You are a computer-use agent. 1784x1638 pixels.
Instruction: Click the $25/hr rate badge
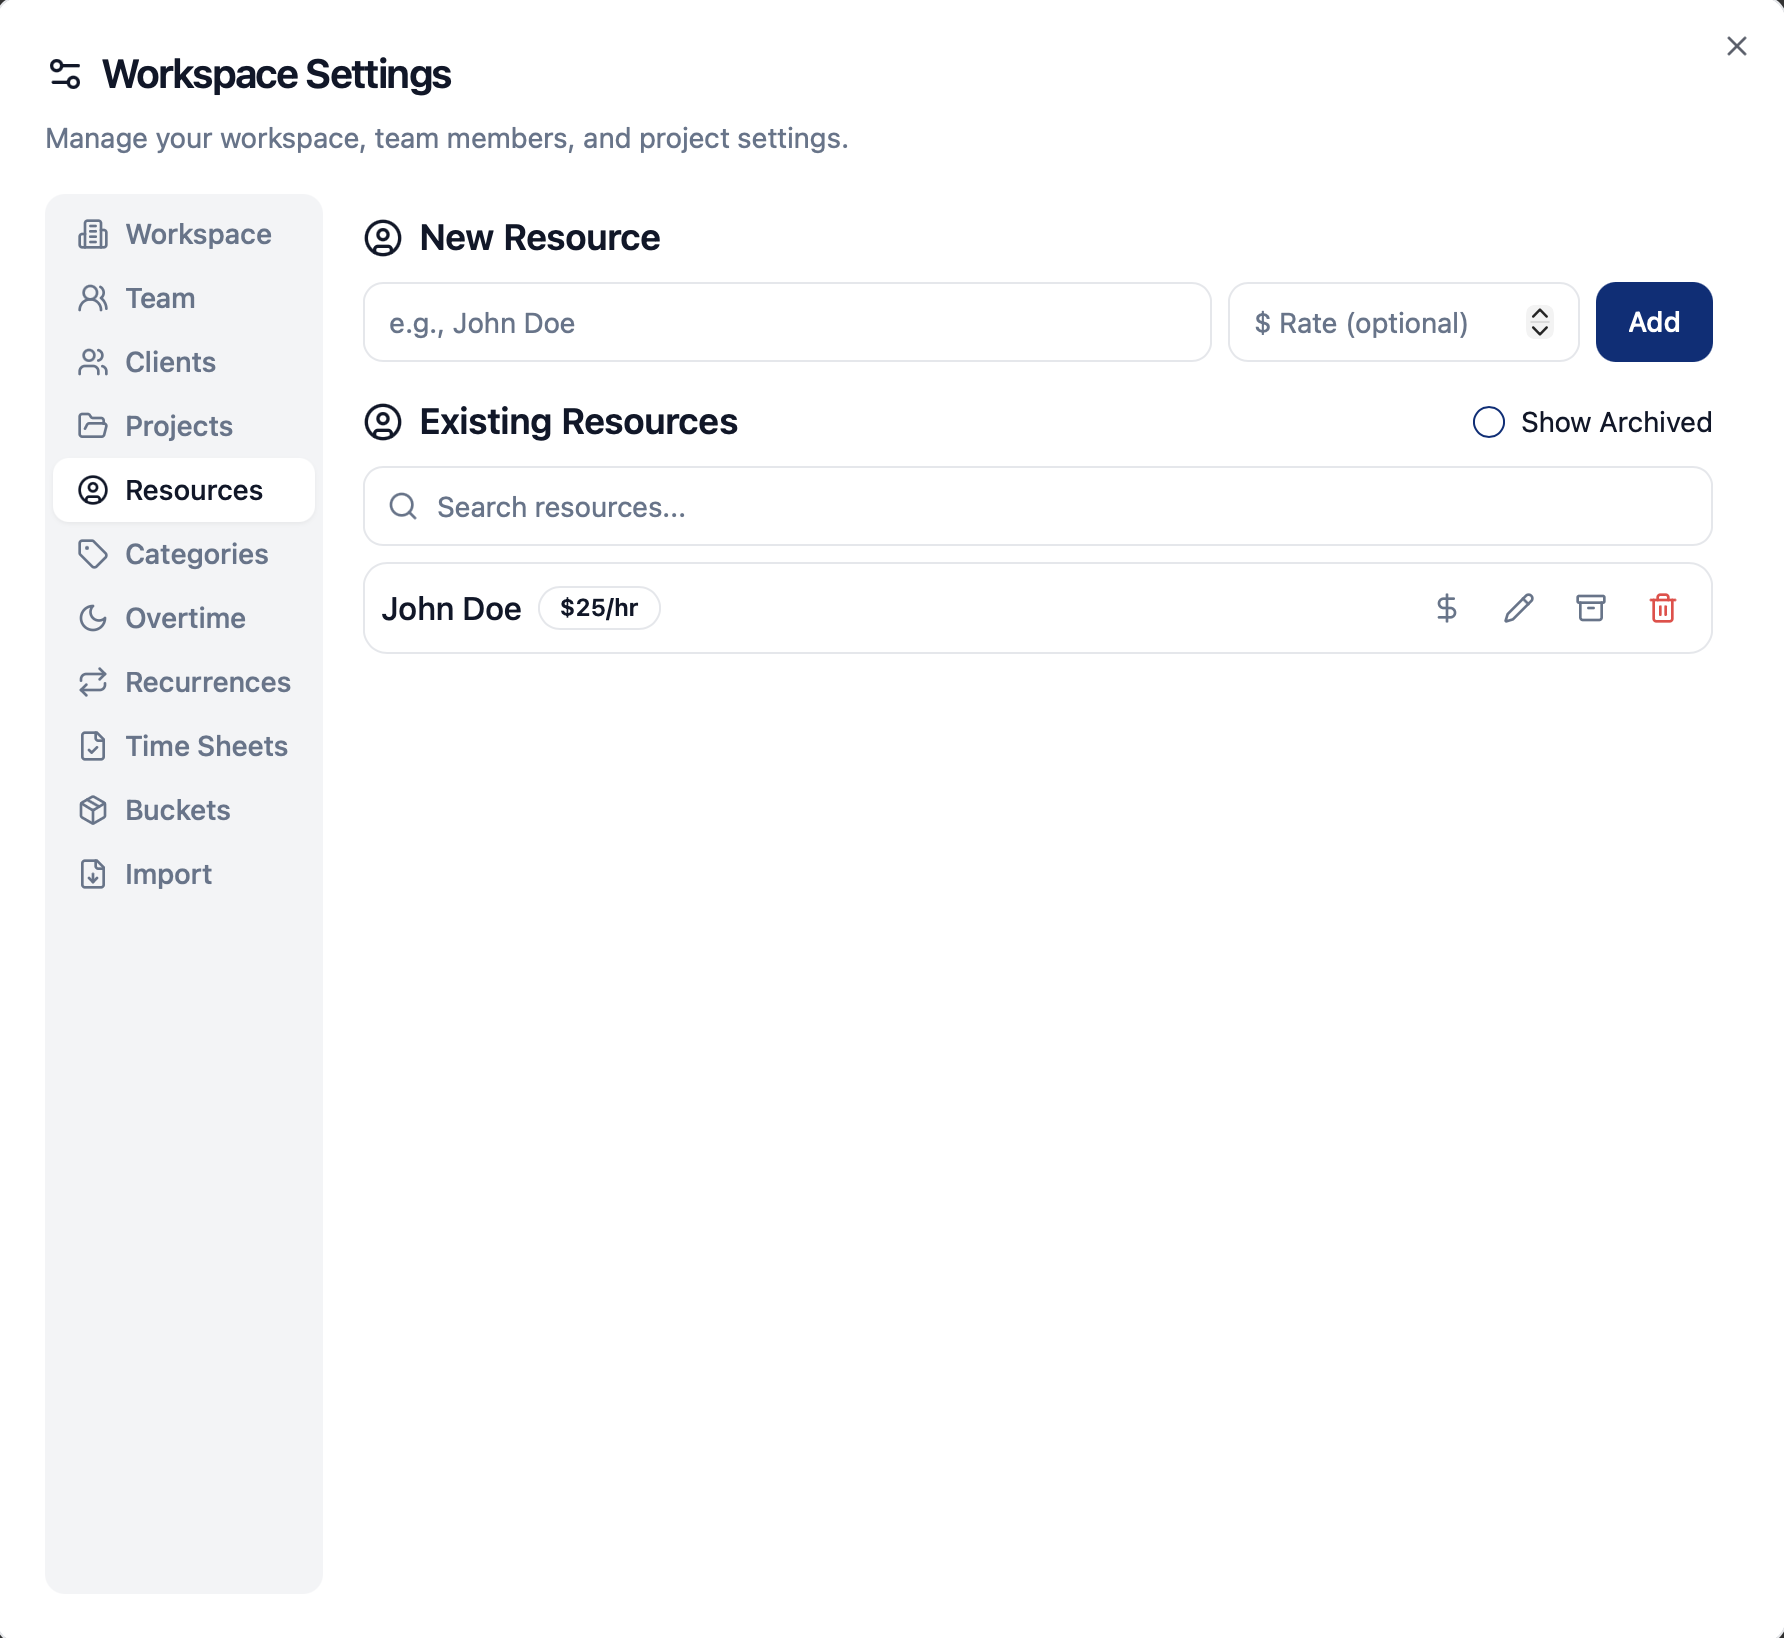[x=599, y=608]
